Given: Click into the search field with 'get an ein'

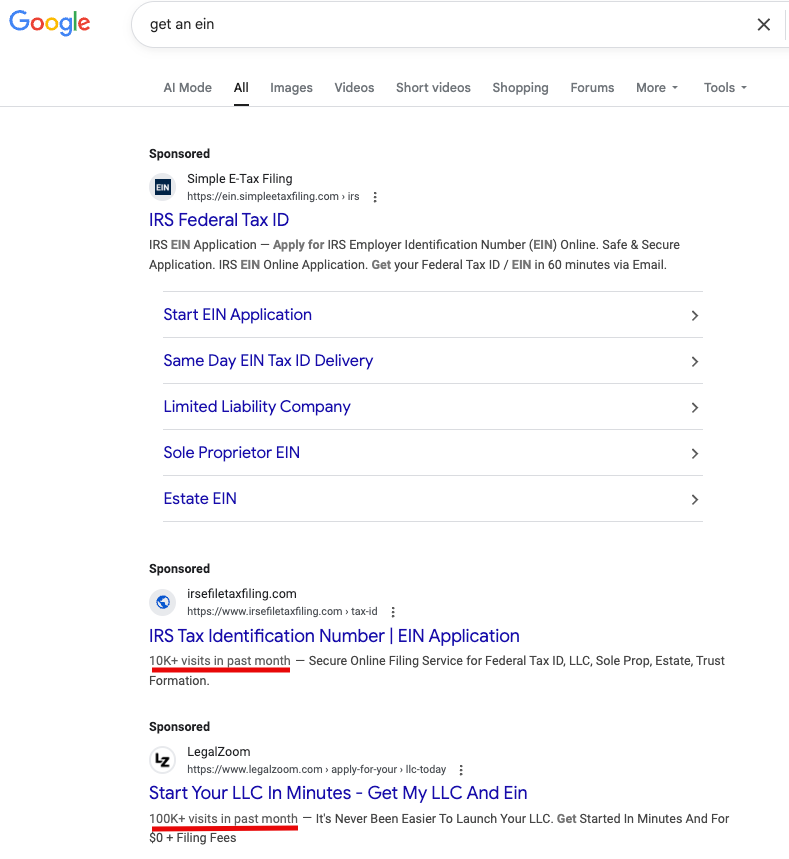Looking at the screenshot, I should click(x=438, y=24).
